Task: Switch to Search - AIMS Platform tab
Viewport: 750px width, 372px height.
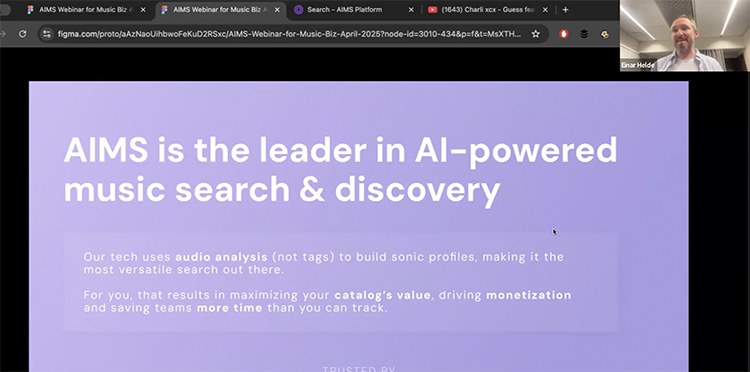Action: 352,10
